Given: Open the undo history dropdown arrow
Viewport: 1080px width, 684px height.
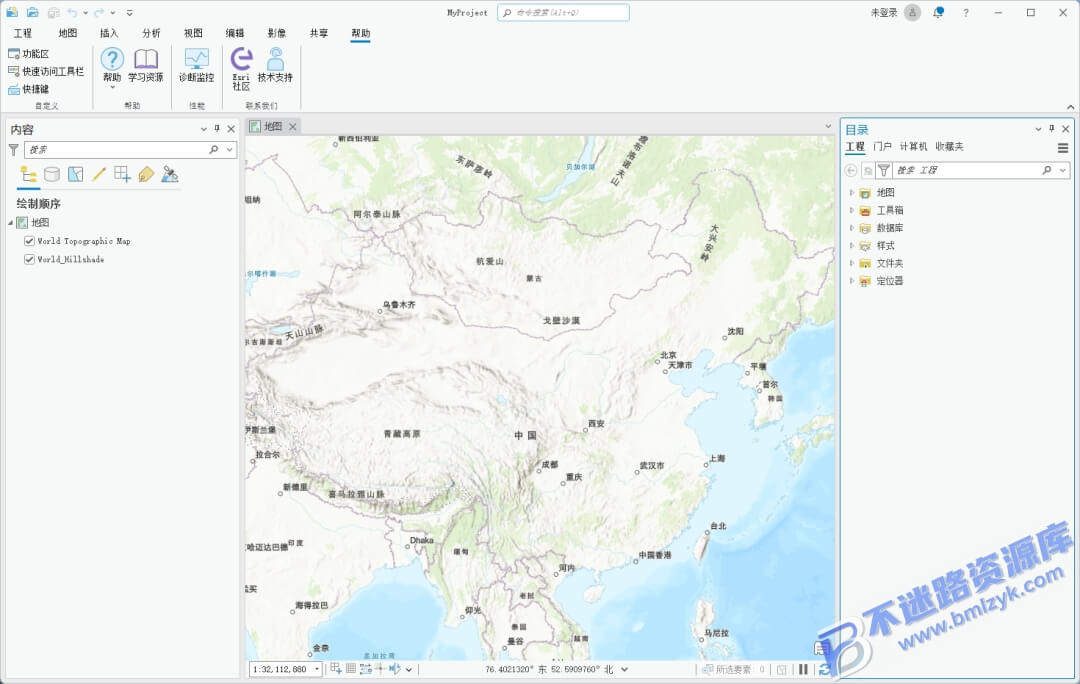Looking at the screenshot, I should (85, 13).
